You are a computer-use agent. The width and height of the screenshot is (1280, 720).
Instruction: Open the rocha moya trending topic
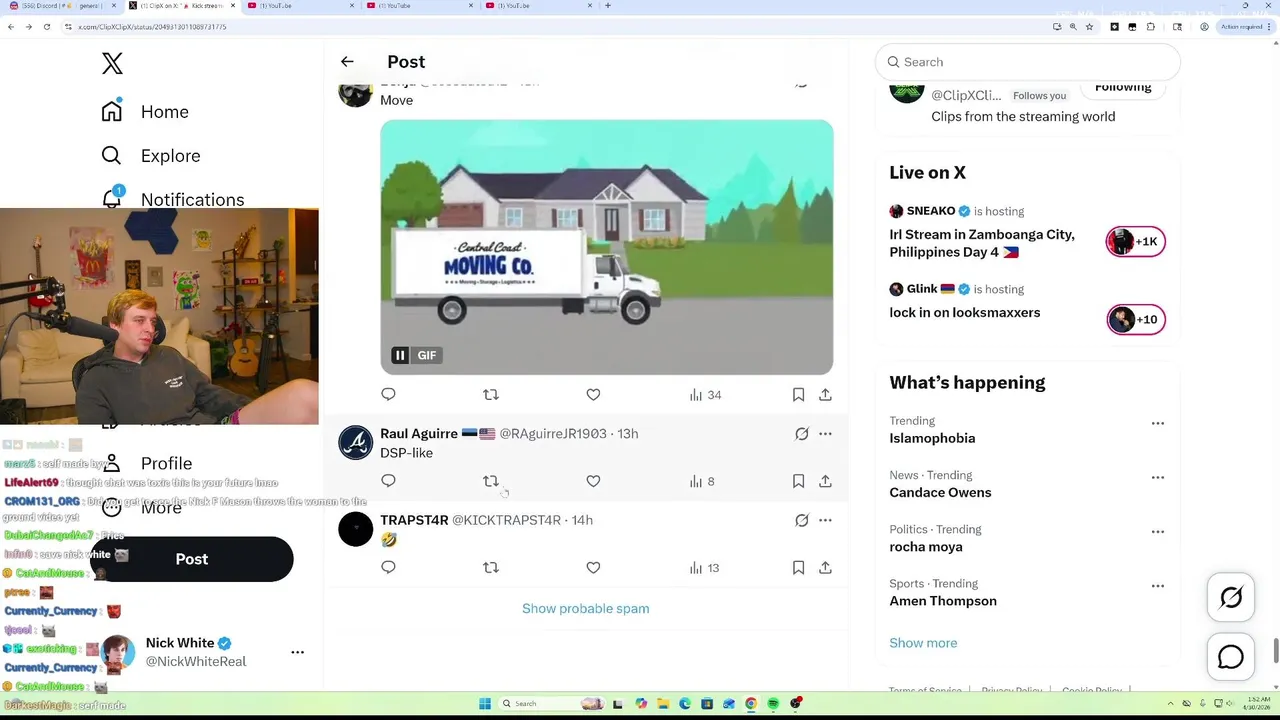tap(926, 547)
